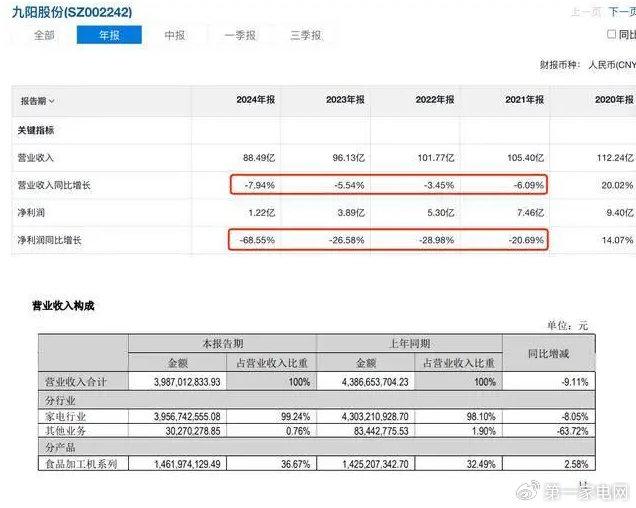636x508 pixels.
Task: Click the 3.89亿 net profit value
Action: coord(351,213)
